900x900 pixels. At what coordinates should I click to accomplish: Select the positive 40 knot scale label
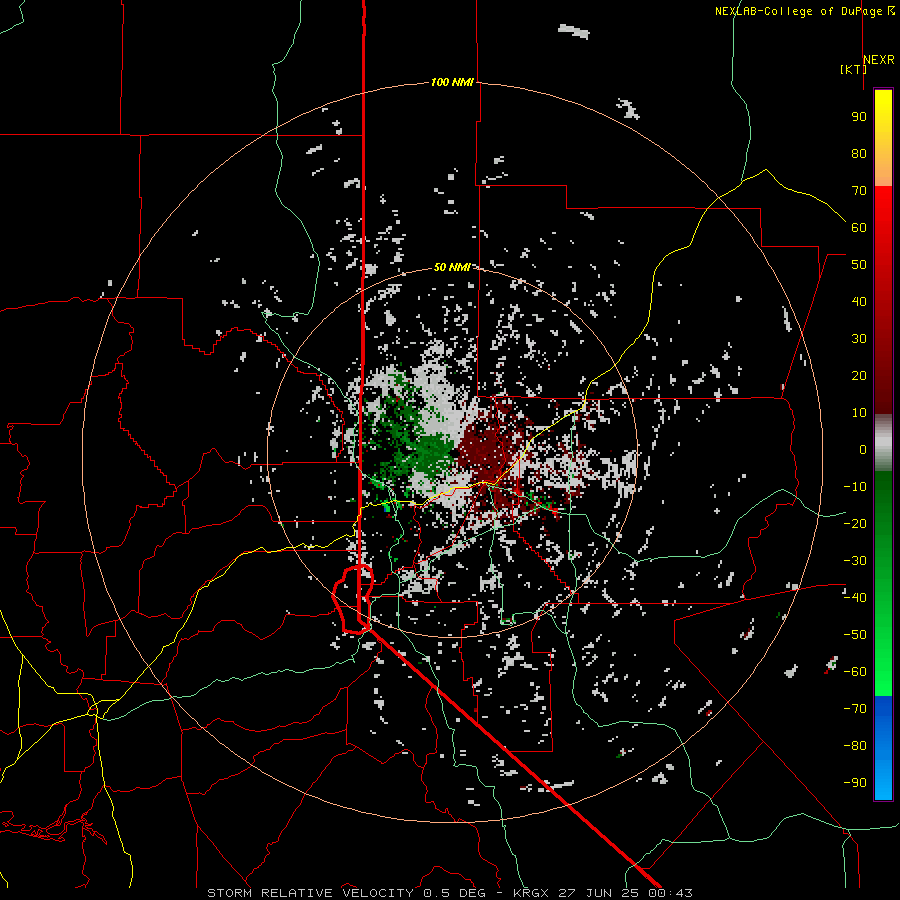tap(859, 301)
